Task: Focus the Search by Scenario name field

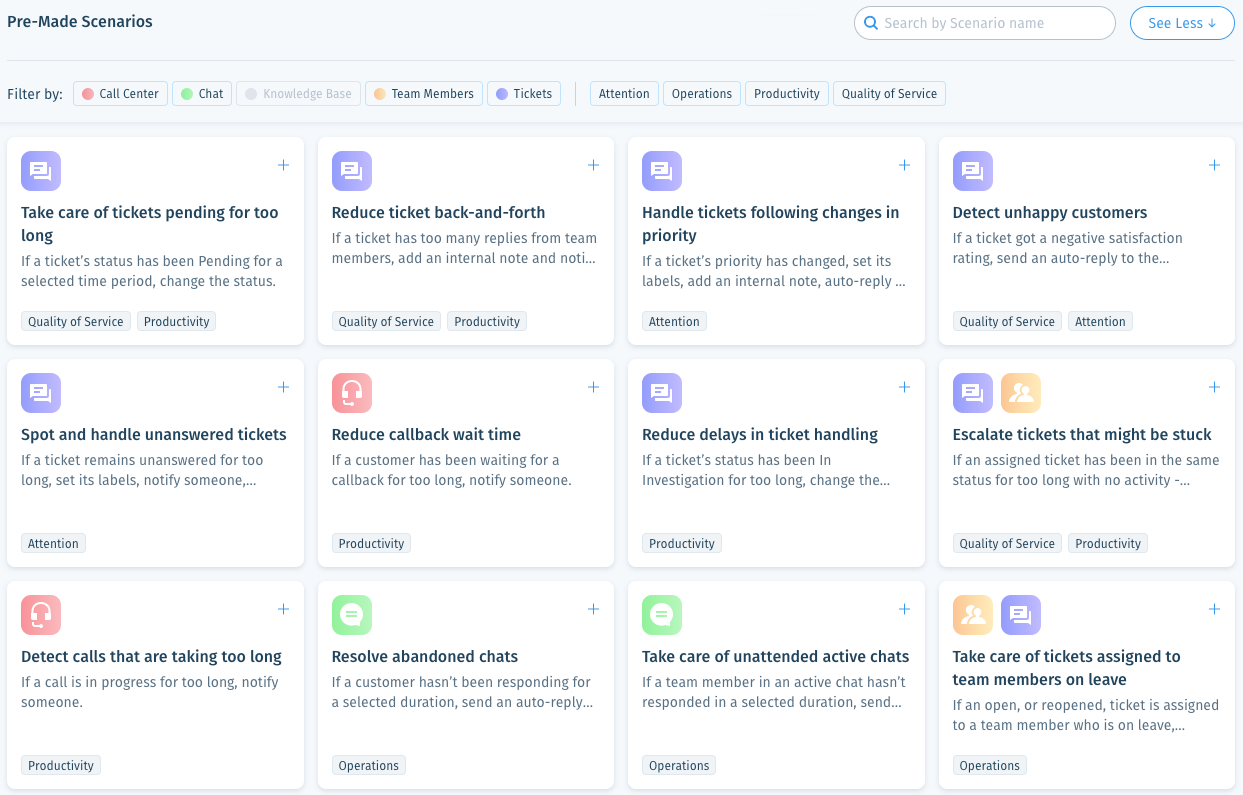Action: click(985, 23)
